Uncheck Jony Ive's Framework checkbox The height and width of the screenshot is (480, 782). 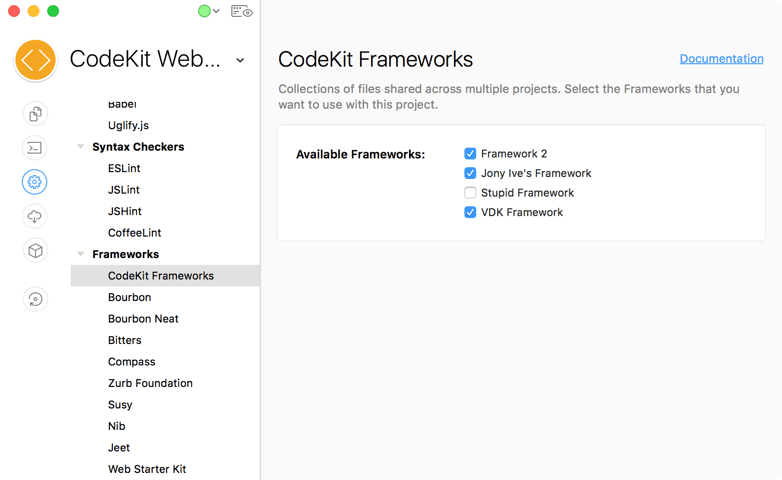click(470, 173)
